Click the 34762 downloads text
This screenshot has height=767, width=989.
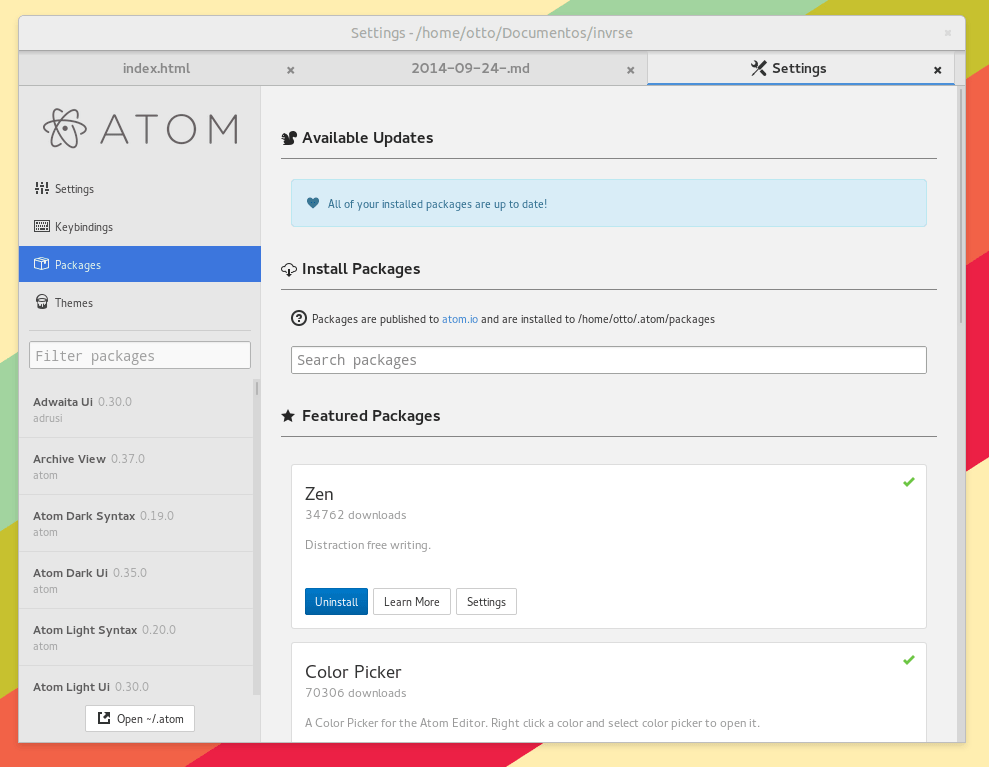pos(356,515)
